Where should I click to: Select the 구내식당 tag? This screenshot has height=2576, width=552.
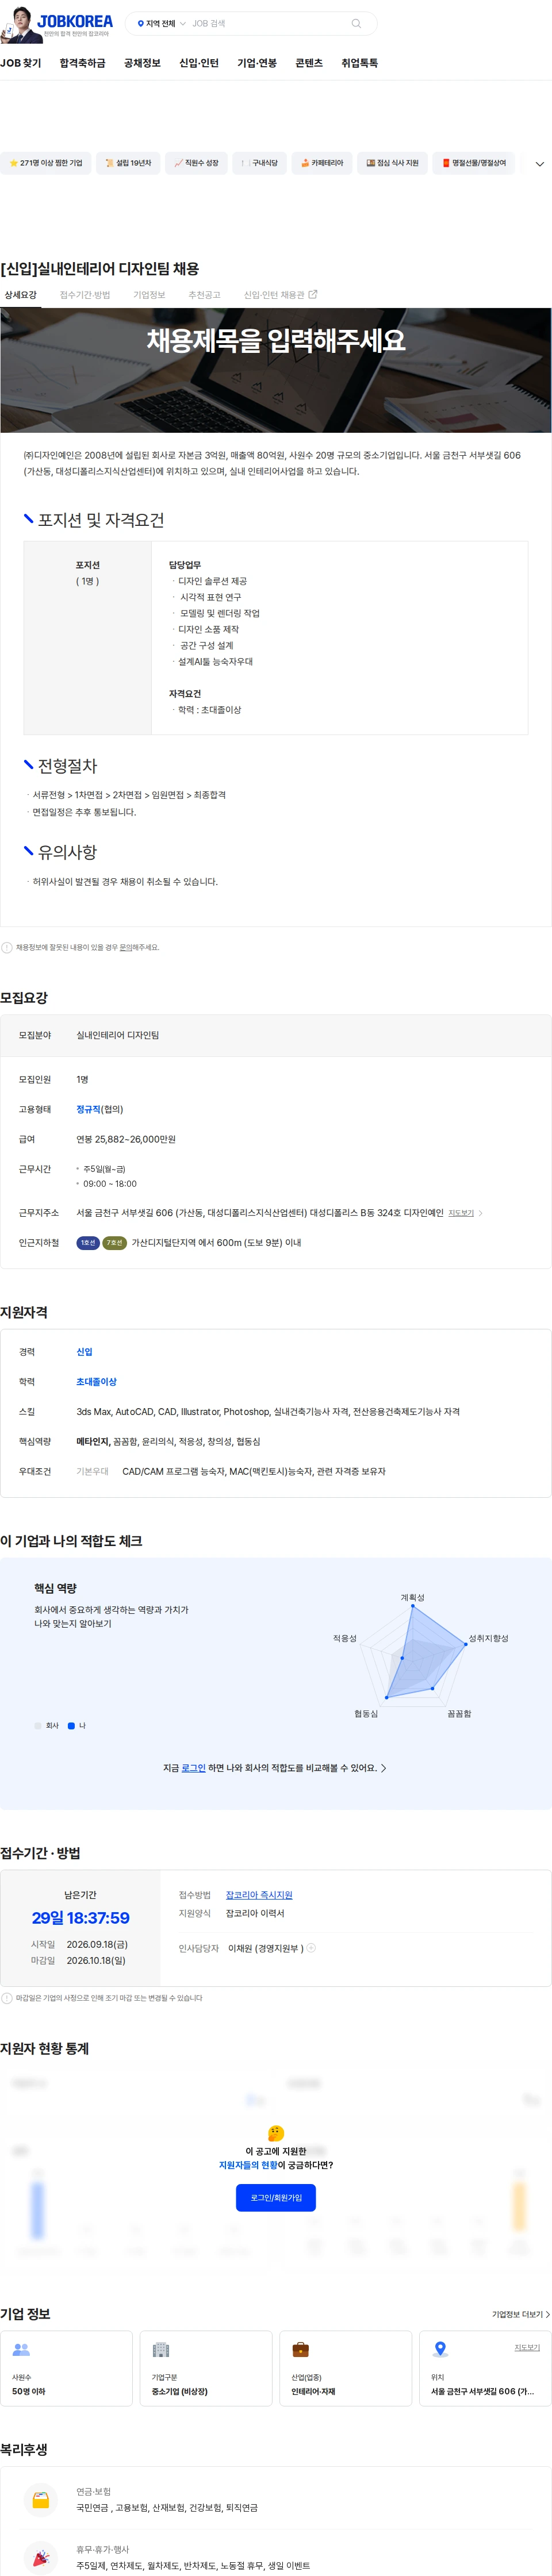[x=259, y=163]
